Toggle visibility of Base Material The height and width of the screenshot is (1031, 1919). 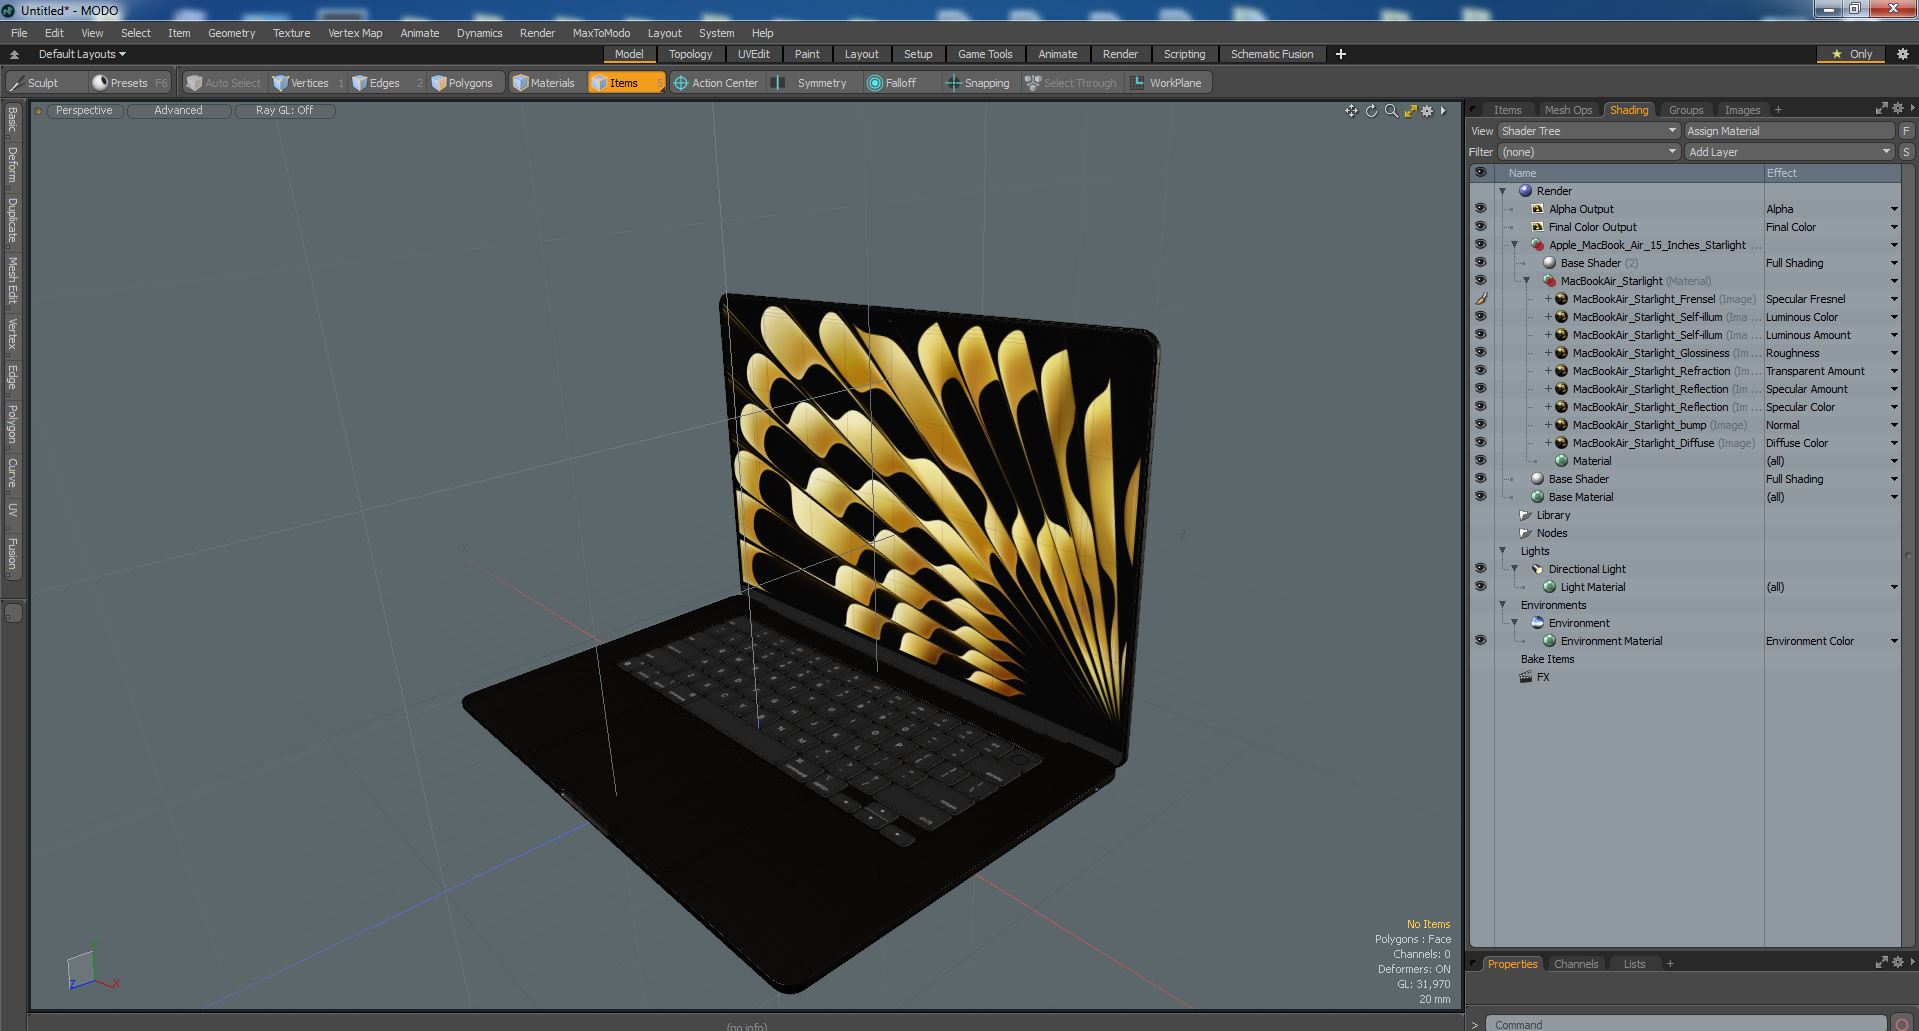[1480, 497]
